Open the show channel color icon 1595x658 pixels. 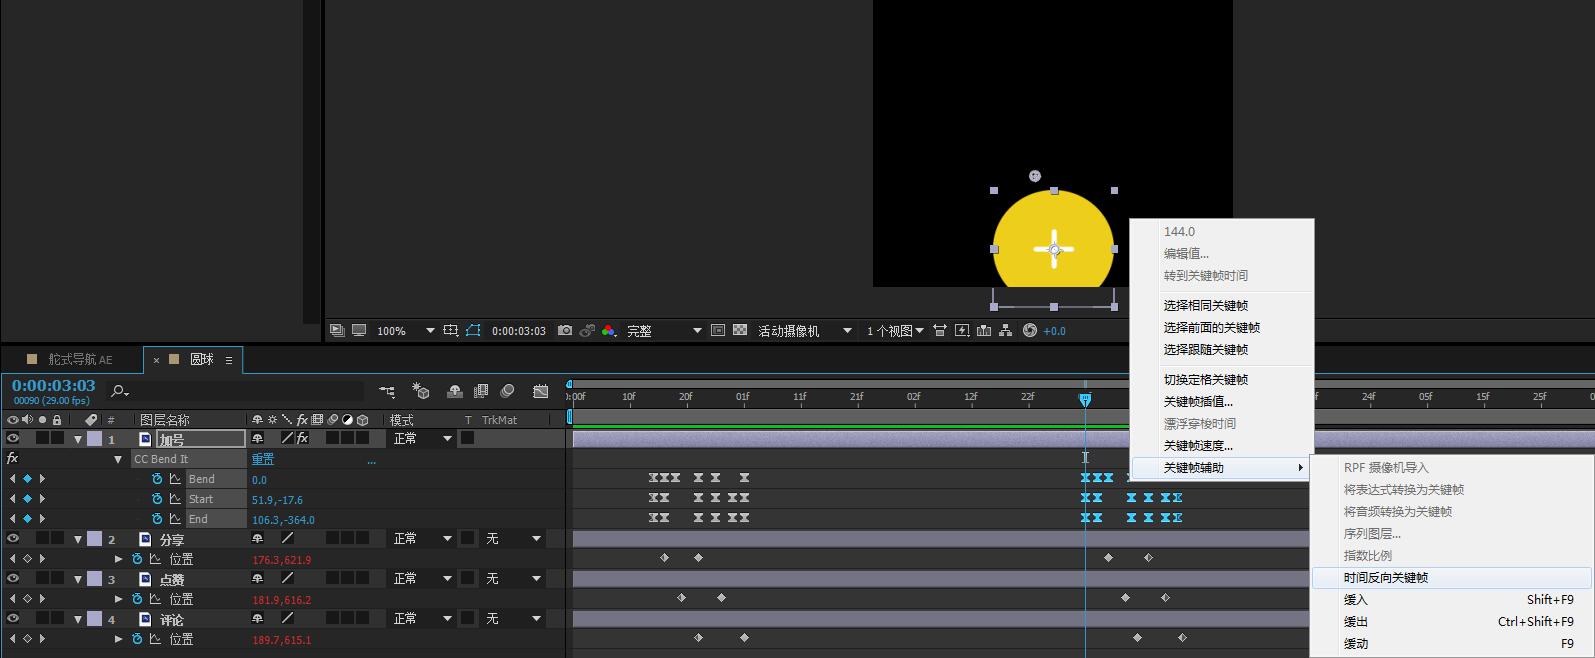[x=608, y=331]
